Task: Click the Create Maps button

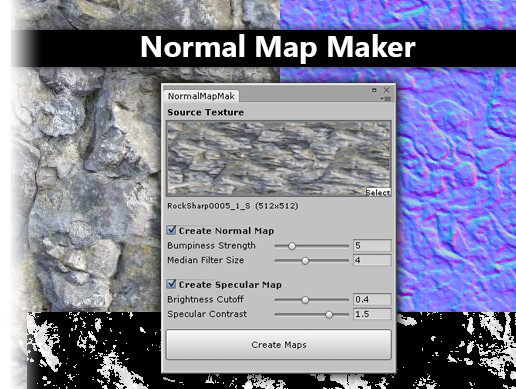Action: (278, 345)
